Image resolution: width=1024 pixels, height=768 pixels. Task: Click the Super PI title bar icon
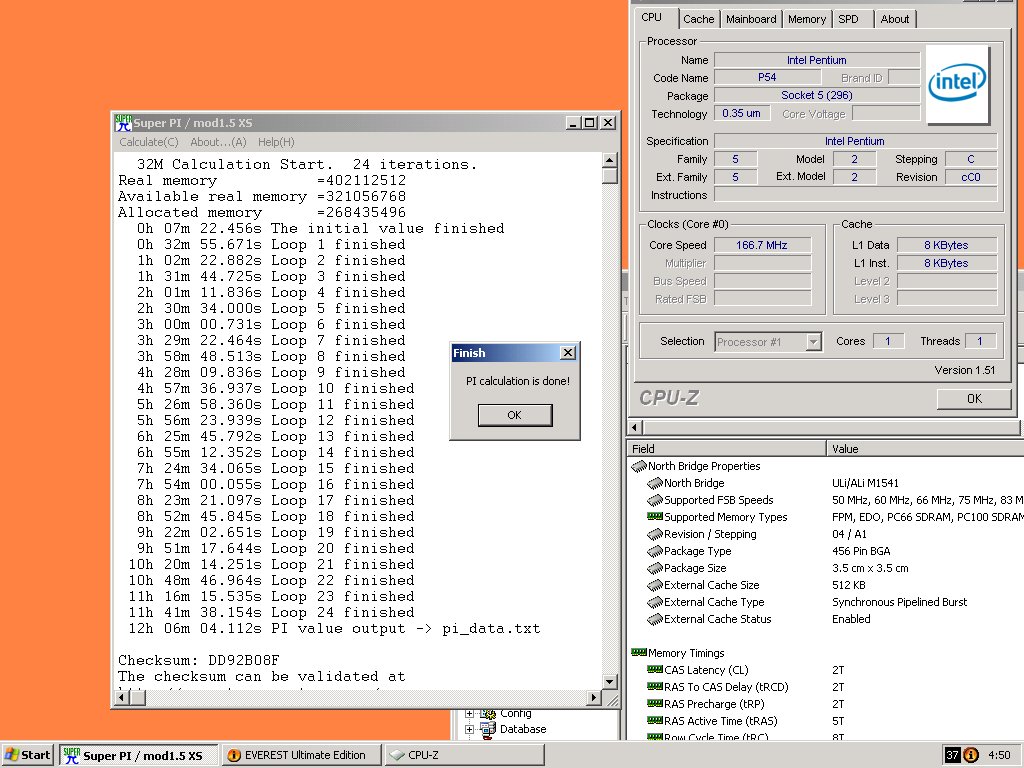pos(123,123)
